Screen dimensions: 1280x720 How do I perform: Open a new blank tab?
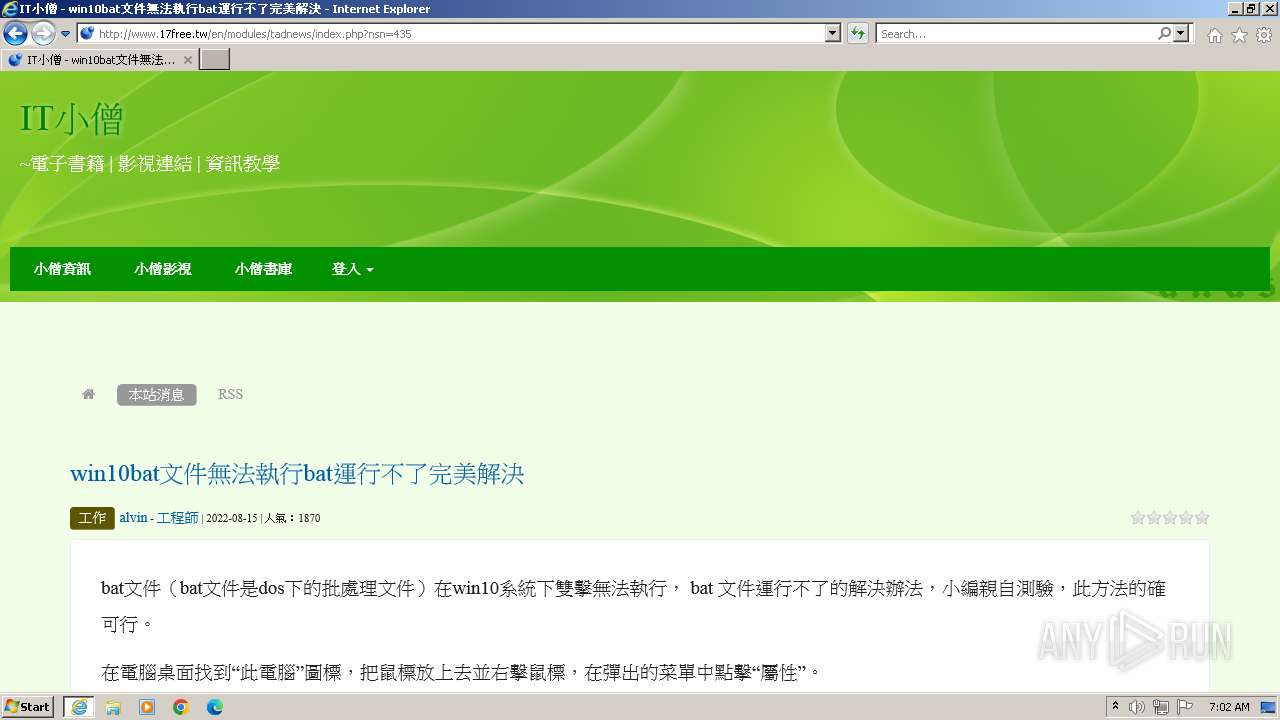(215, 60)
